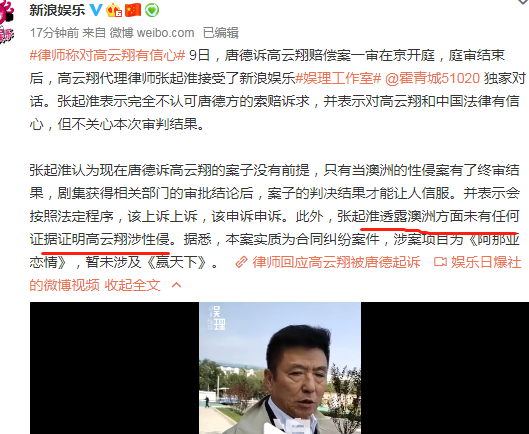Click the 新浪娱乐 account name
This screenshot has height=434, width=529.
(57, 10)
